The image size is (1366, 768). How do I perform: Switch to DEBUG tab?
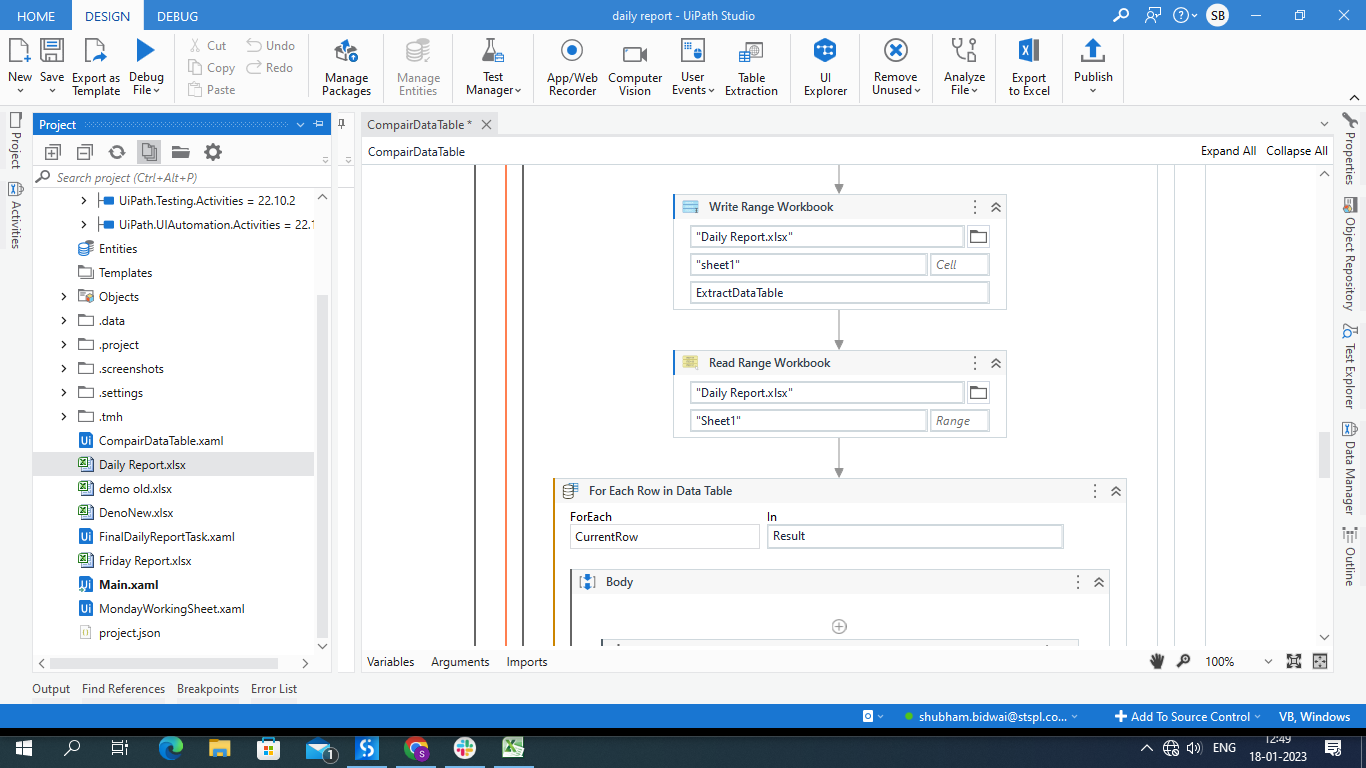(178, 16)
